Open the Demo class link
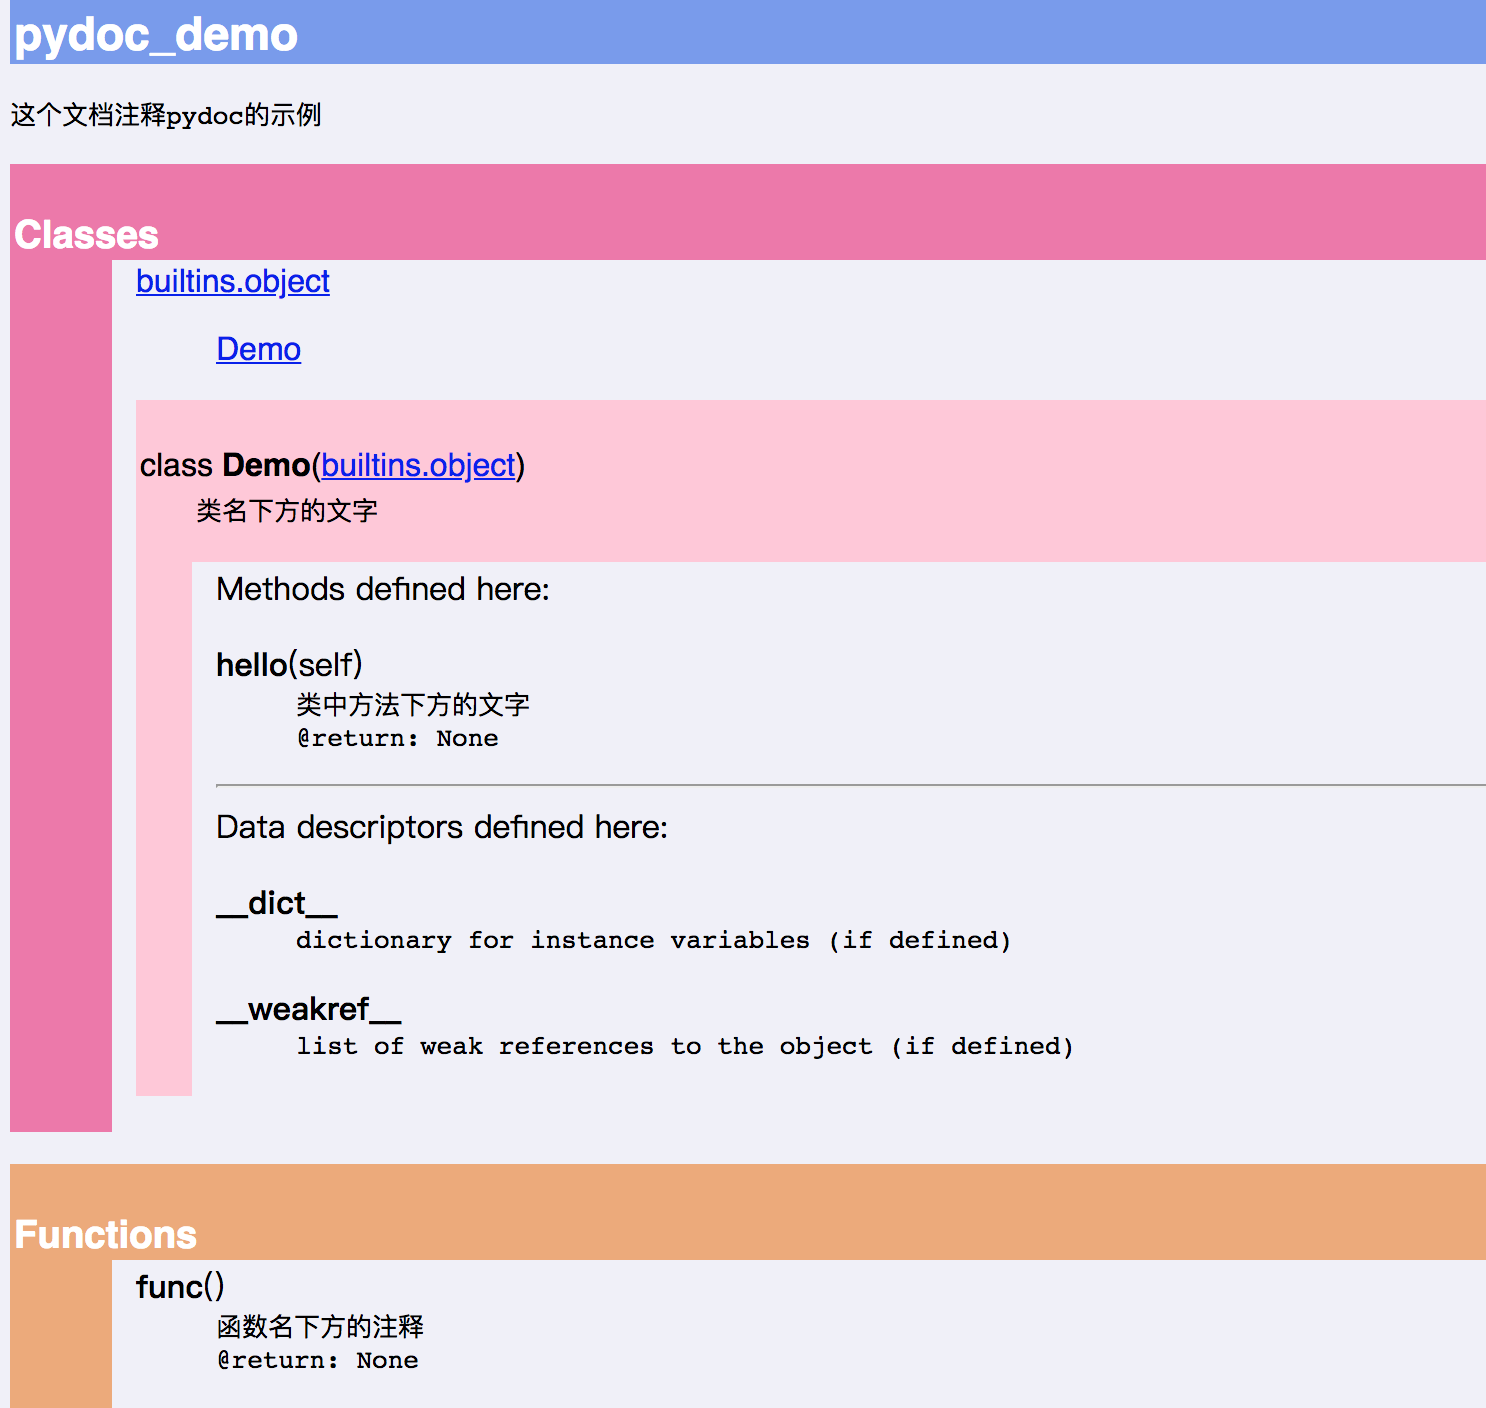 pyautogui.click(x=258, y=350)
